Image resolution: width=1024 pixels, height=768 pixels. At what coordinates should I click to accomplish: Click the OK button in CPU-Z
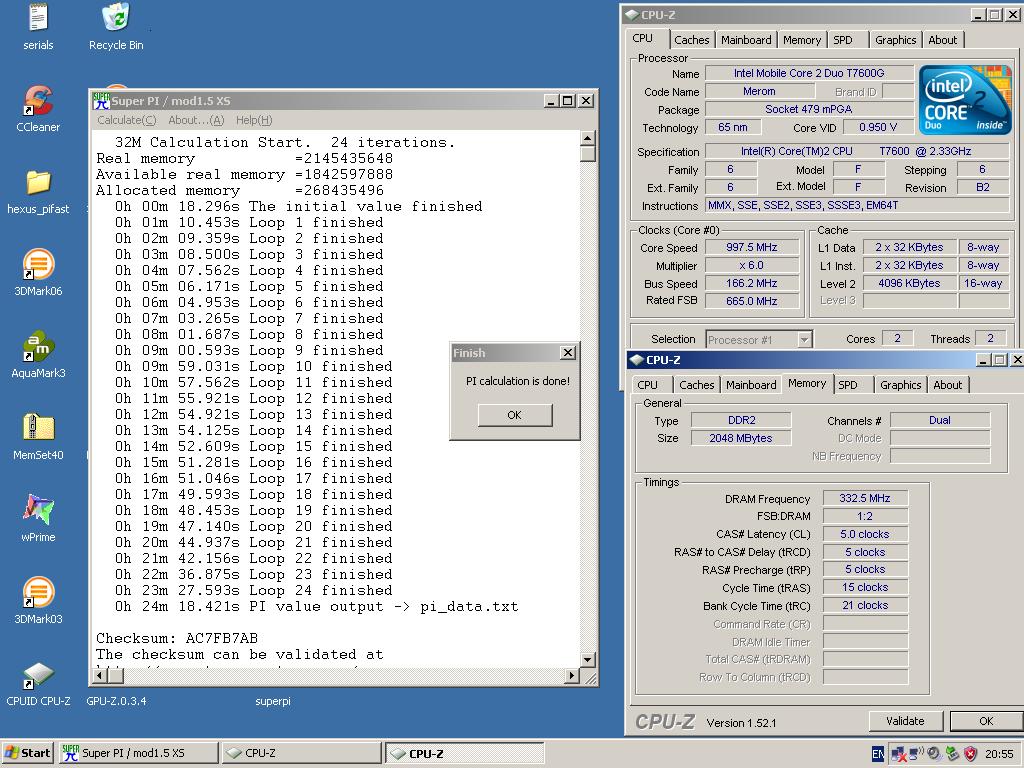[986, 721]
